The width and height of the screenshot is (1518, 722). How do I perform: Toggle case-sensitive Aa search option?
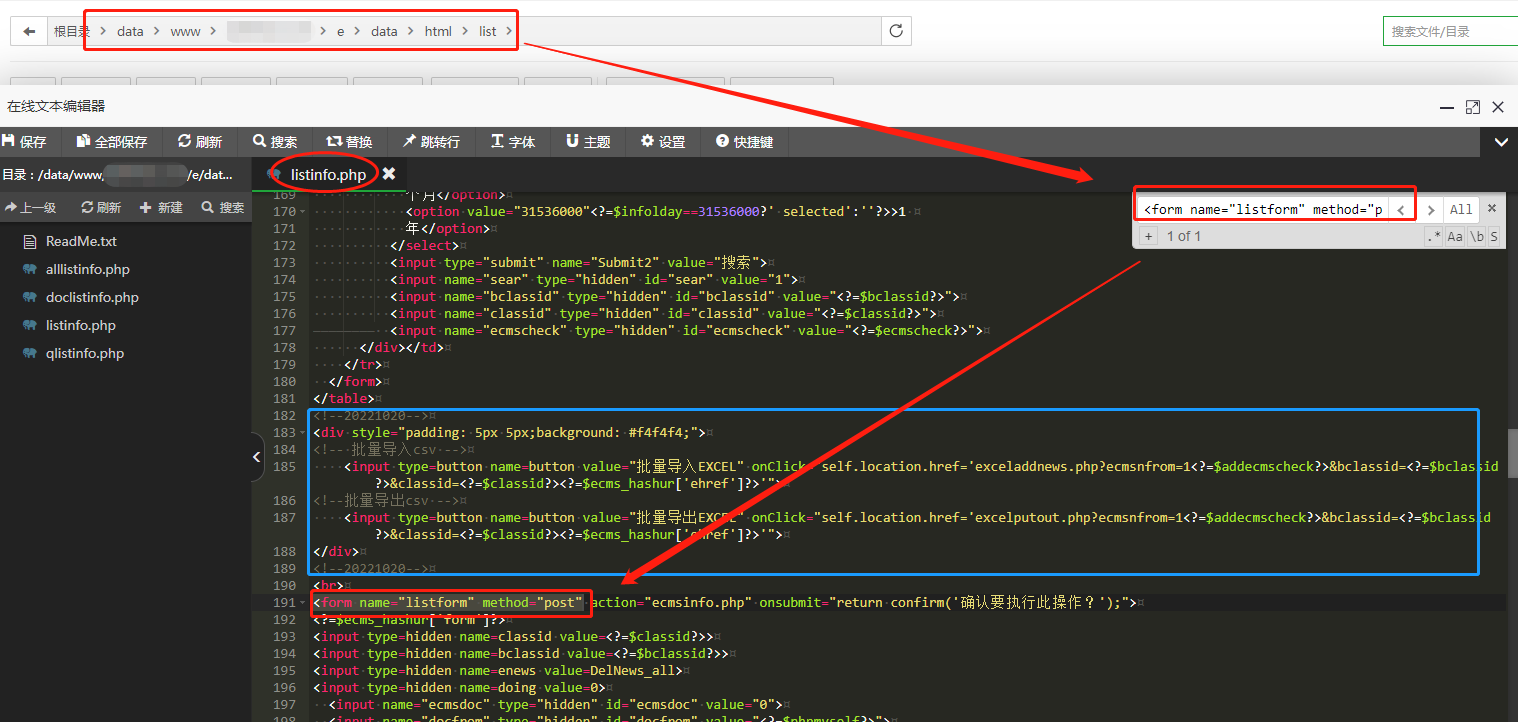point(1455,236)
